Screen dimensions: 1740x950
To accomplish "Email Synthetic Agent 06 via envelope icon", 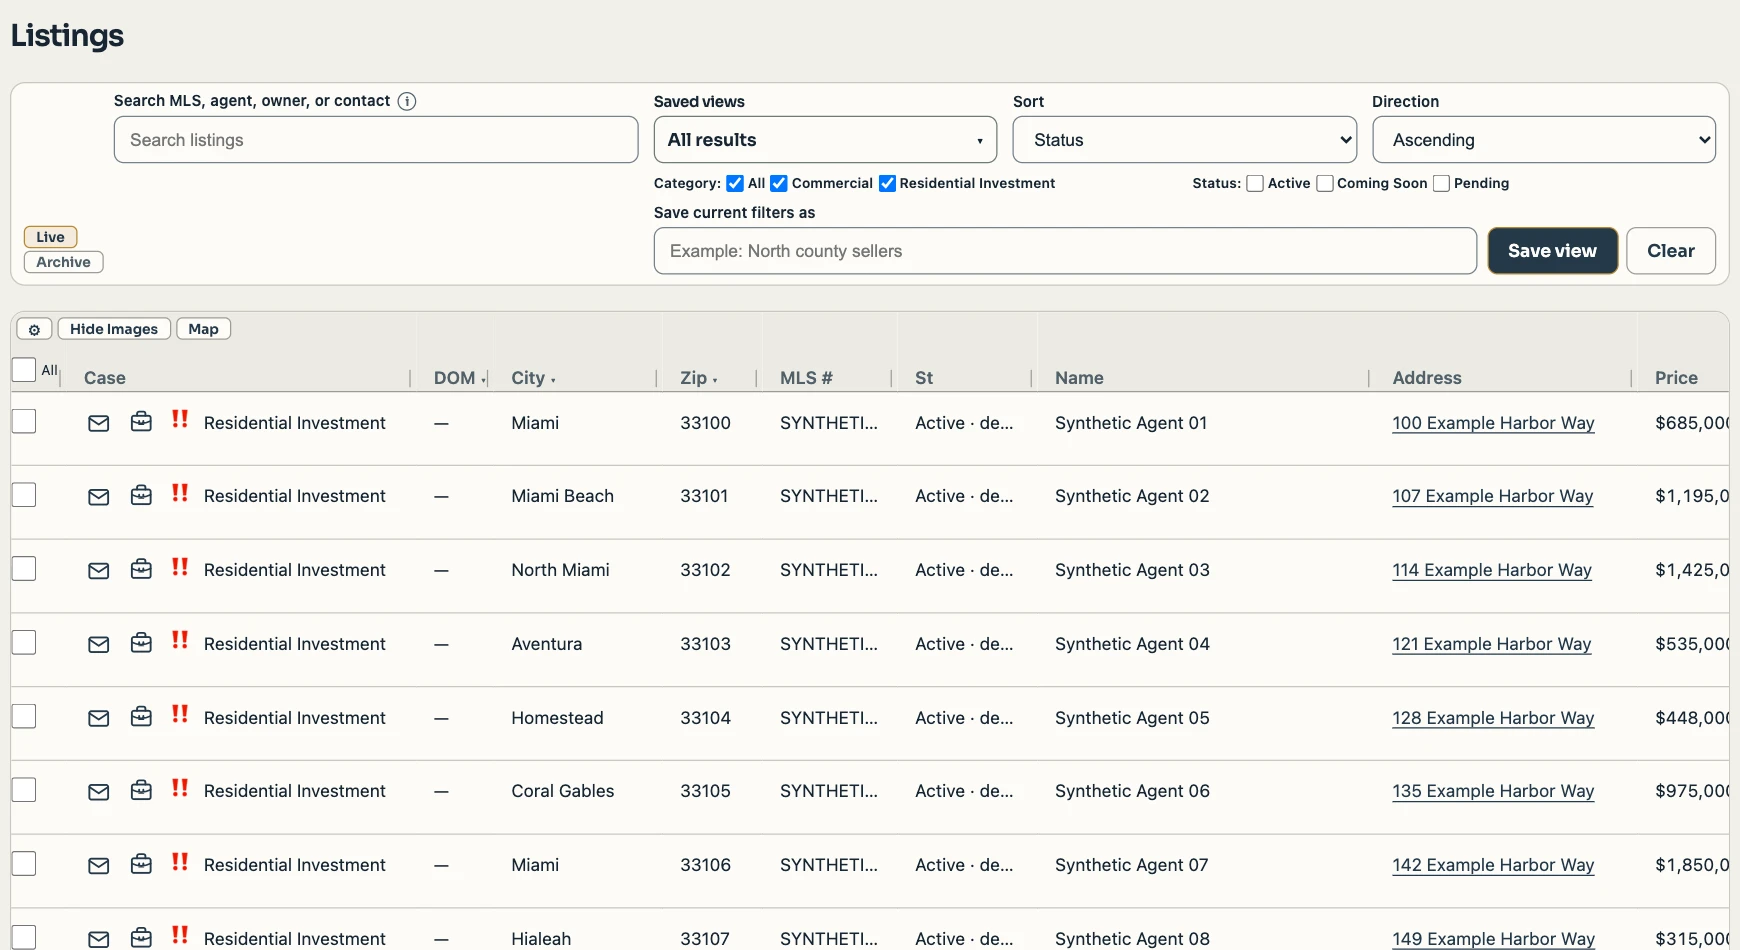I will (98, 792).
